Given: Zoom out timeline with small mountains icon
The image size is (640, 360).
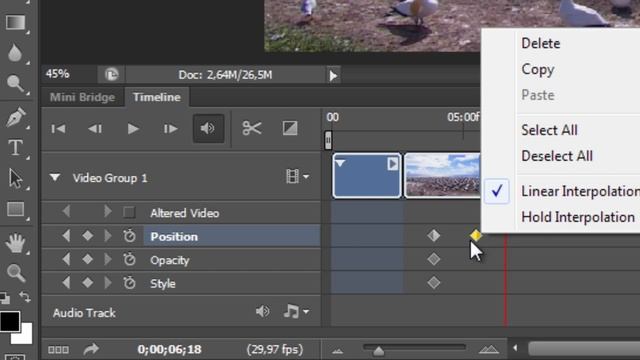Looking at the screenshot, I should [x=338, y=351].
